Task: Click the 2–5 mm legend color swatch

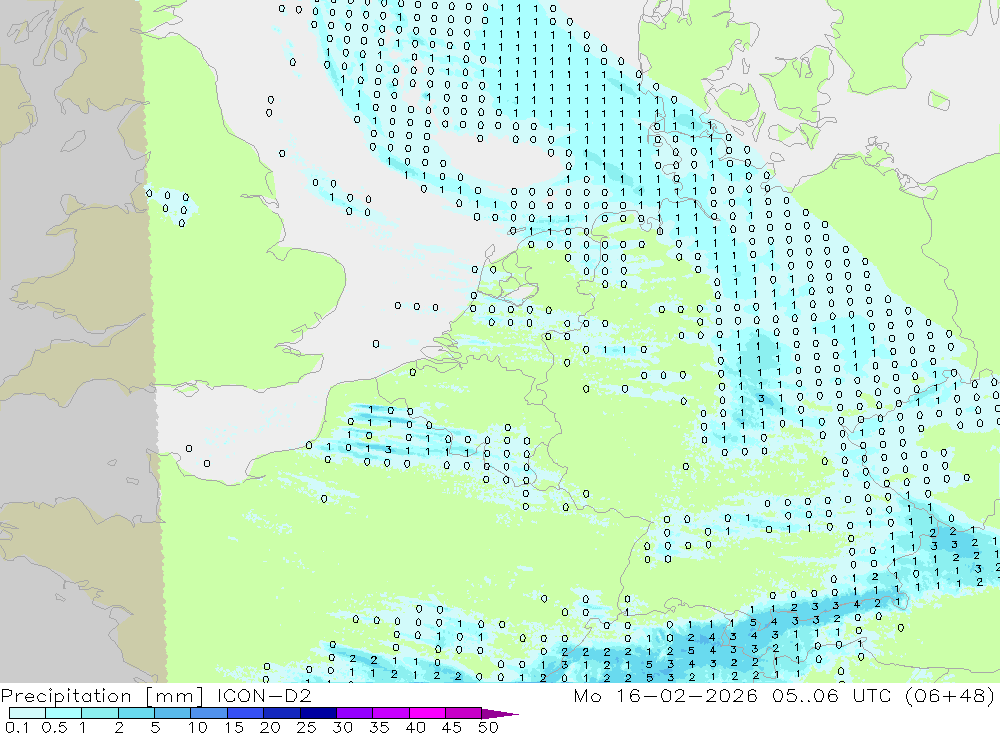Action: 136,713
